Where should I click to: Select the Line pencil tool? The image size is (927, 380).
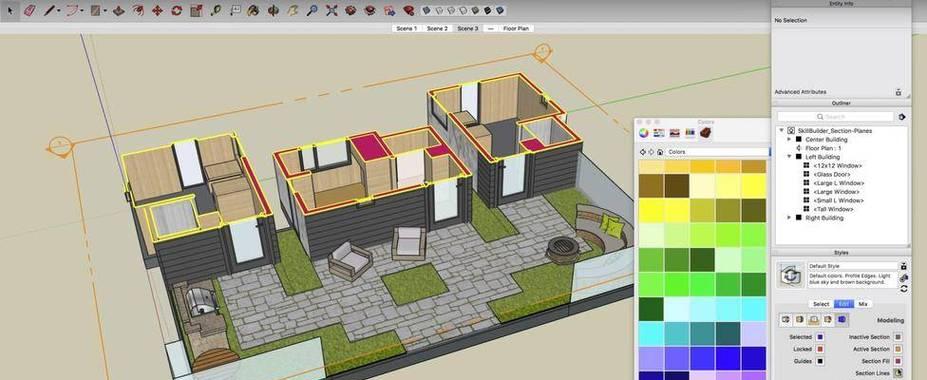pyautogui.click(x=50, y=11)
